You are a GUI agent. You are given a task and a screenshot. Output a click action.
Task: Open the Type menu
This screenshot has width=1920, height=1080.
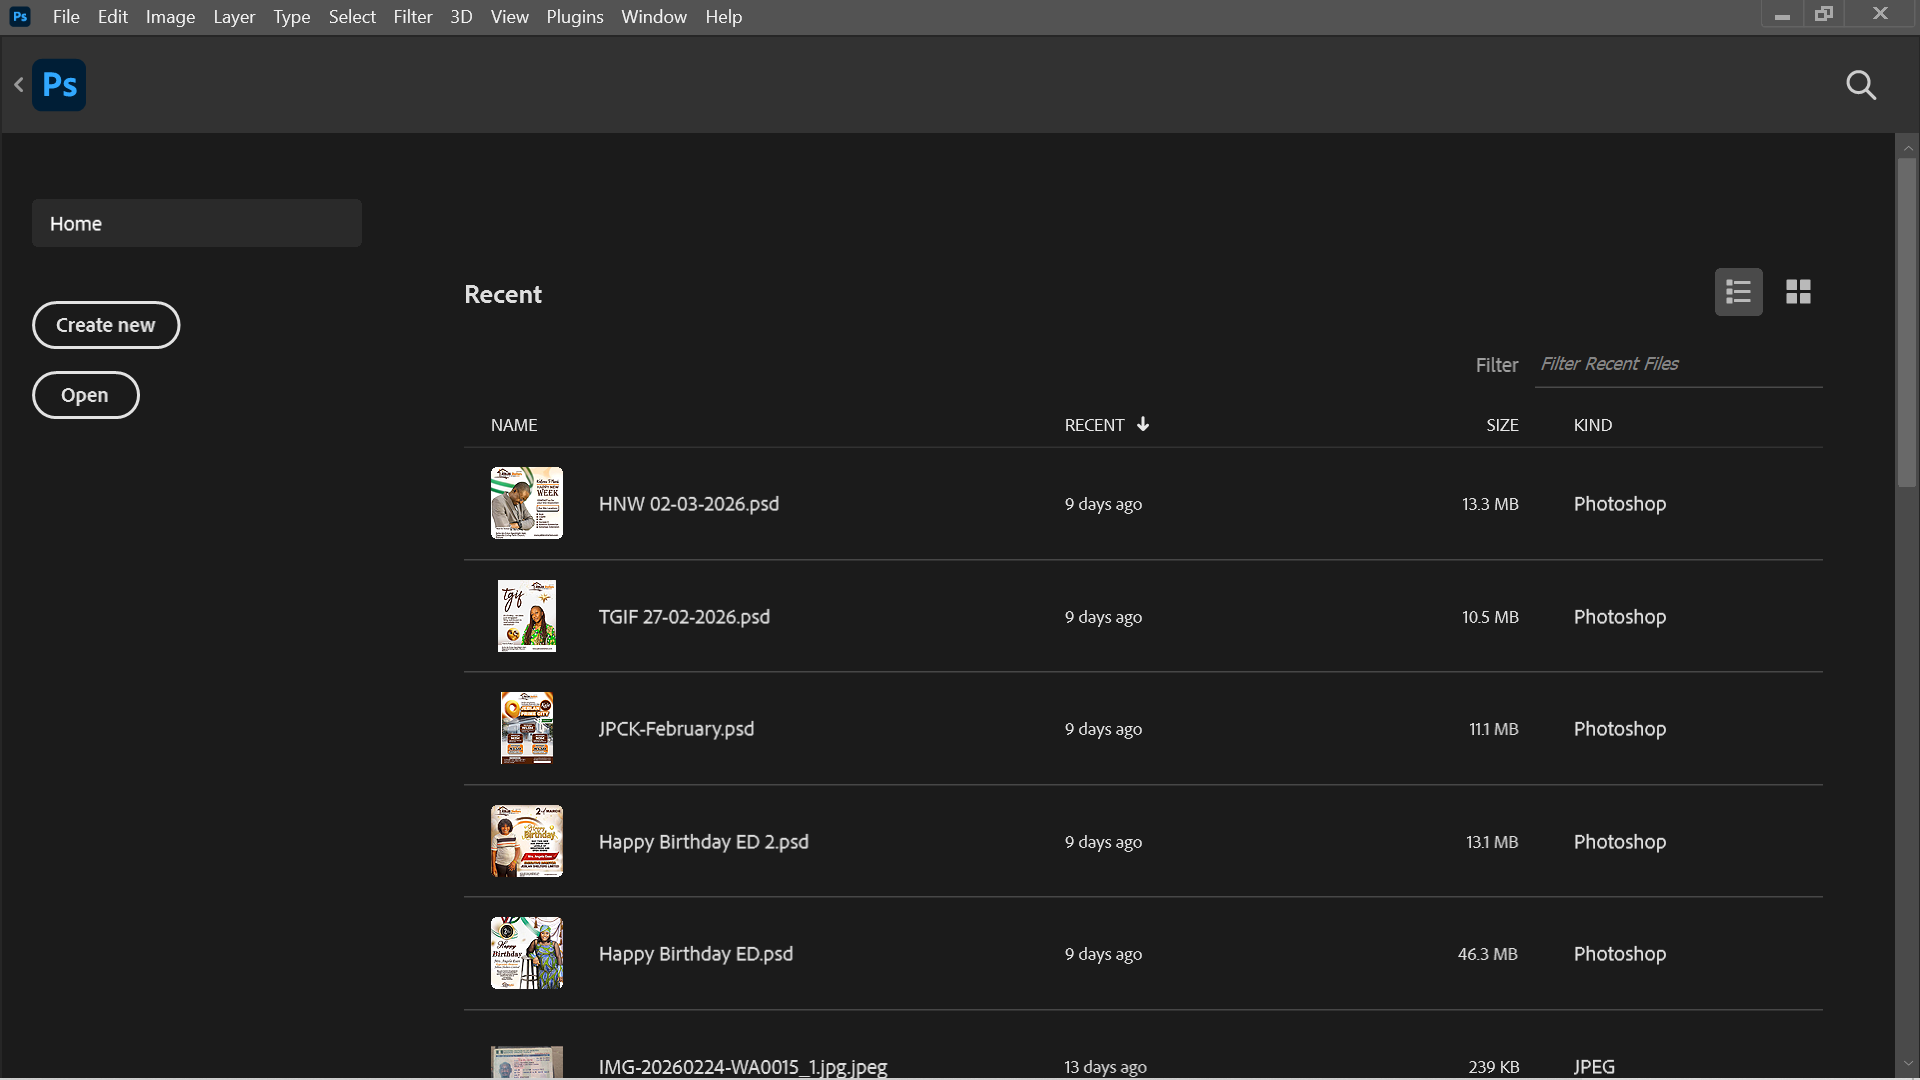pyautogui.click(x=292, y=17)
